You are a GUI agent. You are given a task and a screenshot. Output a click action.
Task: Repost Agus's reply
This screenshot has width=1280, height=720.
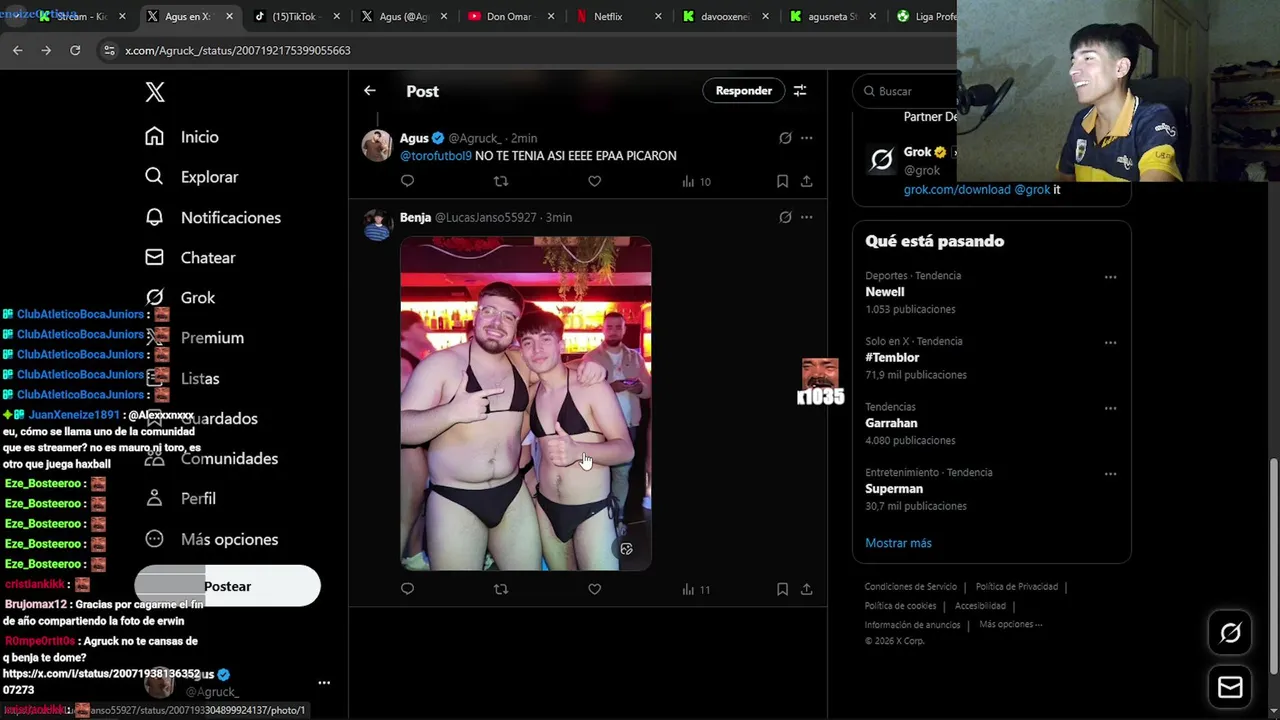coord(501,181)
